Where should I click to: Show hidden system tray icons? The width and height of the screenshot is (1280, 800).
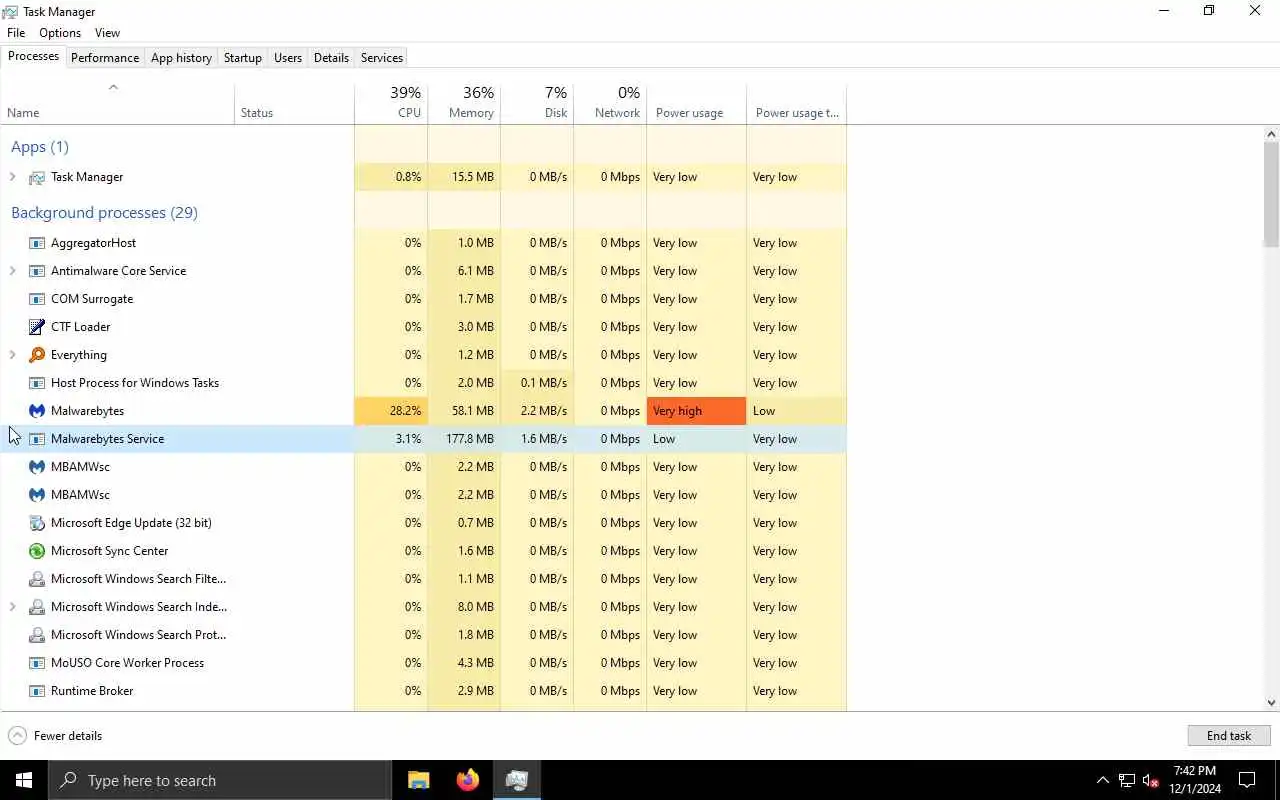(1103, 781)
